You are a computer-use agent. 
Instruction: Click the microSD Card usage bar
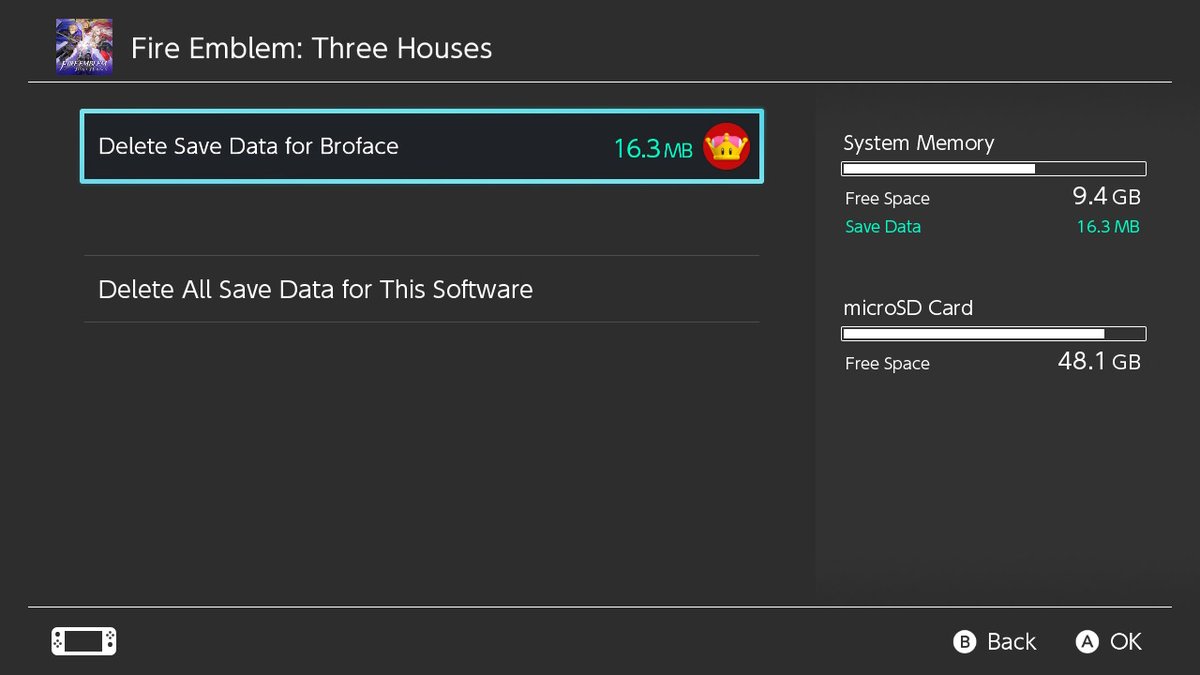coord(994,333)
